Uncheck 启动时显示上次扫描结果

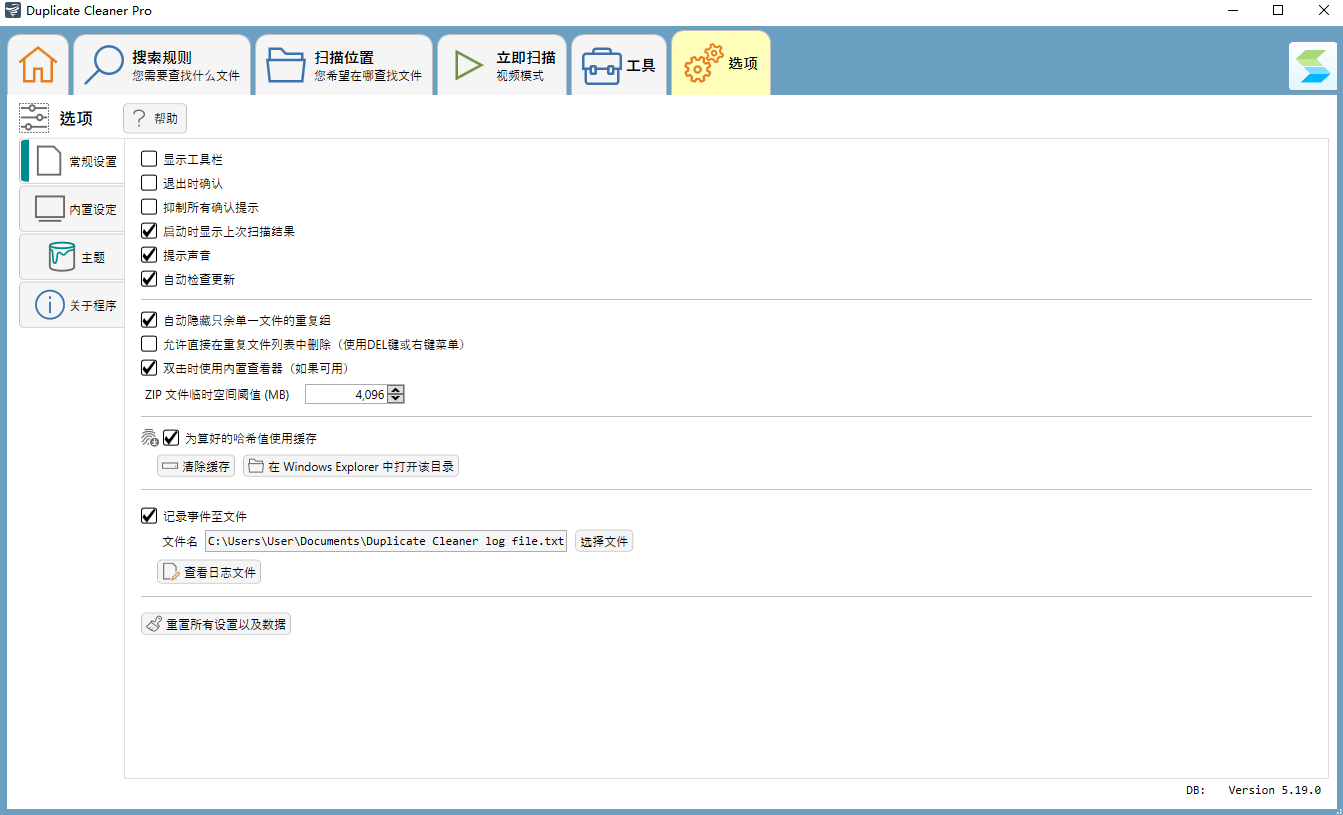(x=149, y=231)
